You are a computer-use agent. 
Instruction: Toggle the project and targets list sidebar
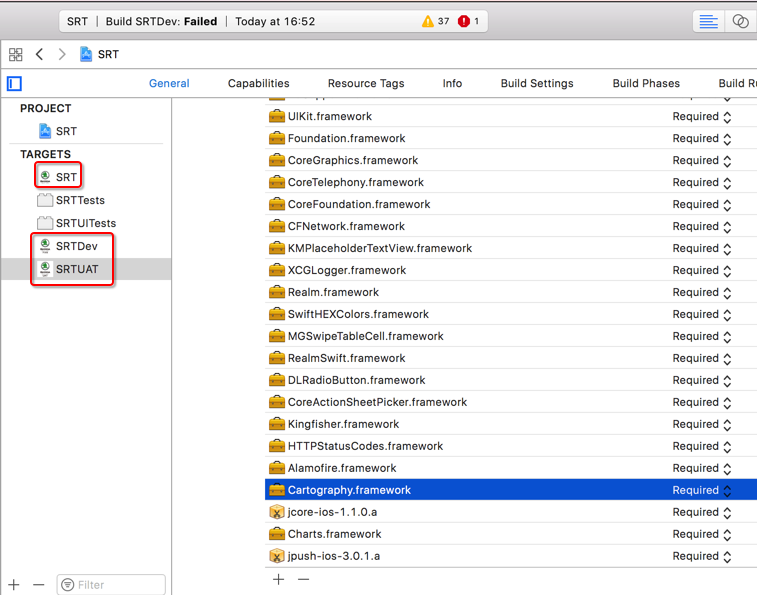(14, 84)
